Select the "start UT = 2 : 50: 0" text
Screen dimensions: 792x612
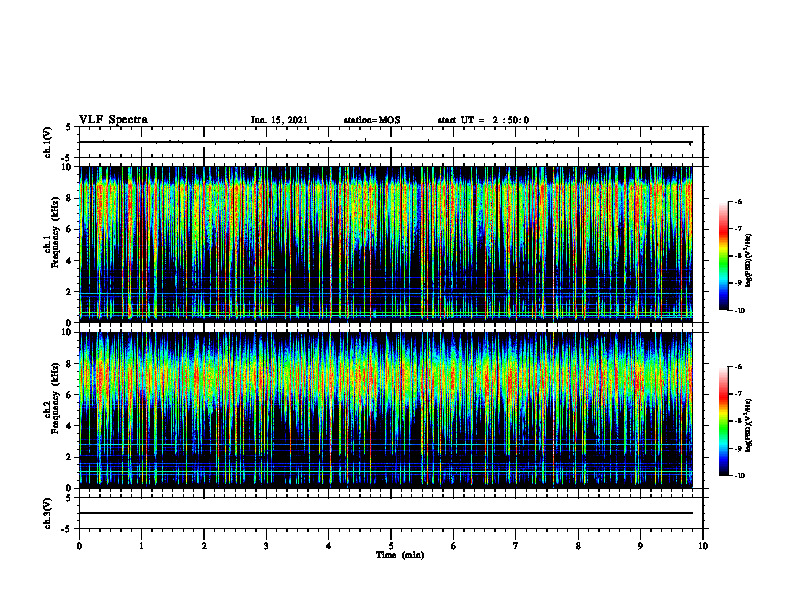483,120
